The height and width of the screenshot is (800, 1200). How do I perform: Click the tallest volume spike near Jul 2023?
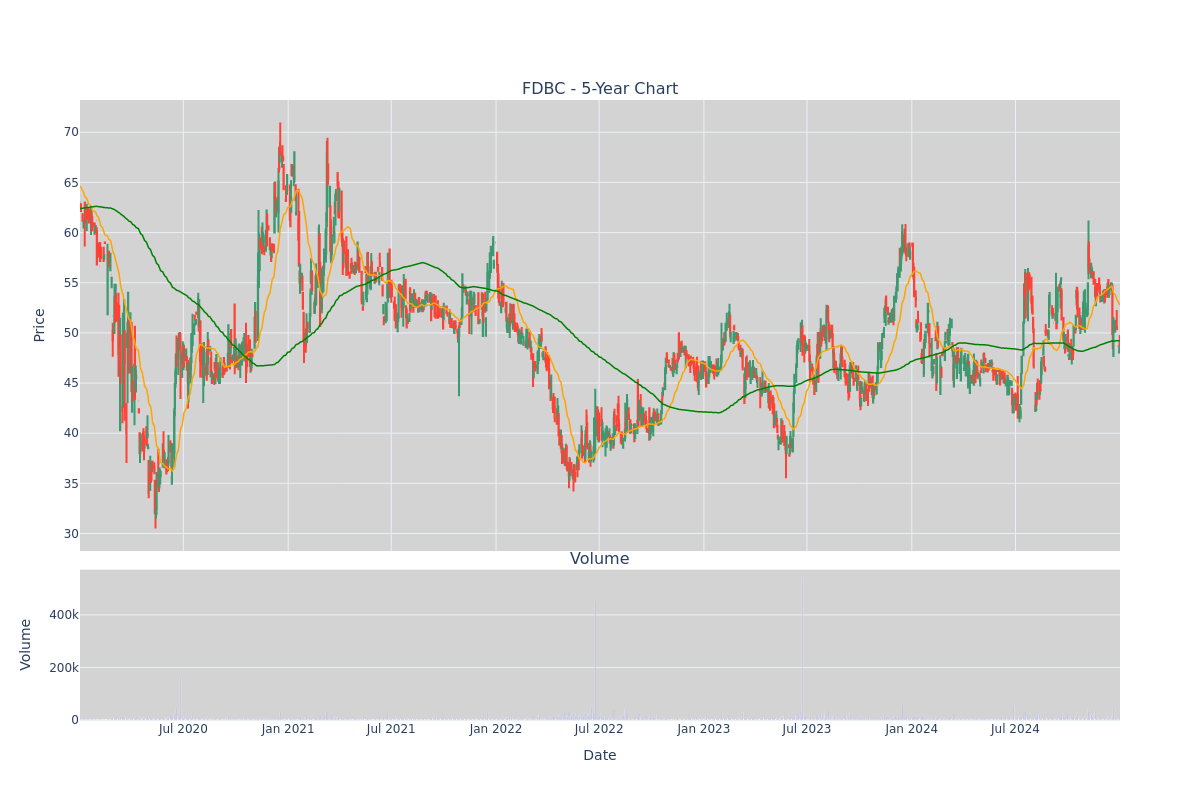802,650
